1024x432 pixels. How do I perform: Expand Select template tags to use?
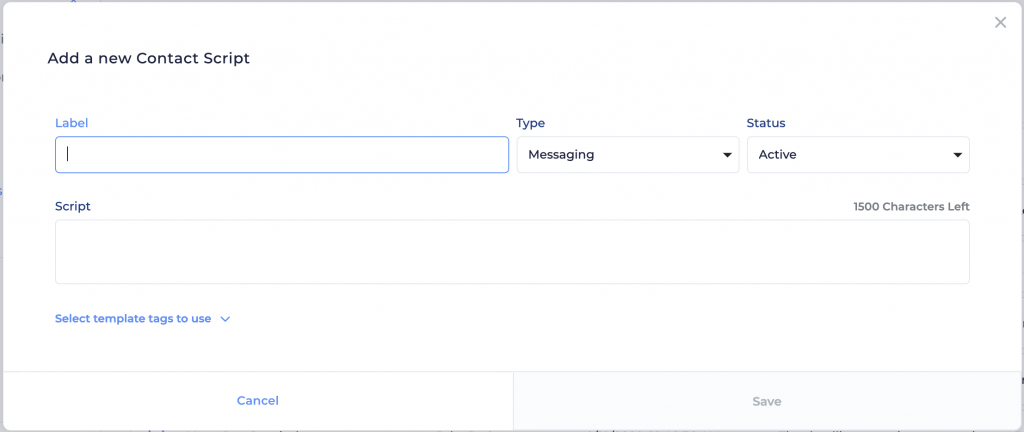point(133,319)
